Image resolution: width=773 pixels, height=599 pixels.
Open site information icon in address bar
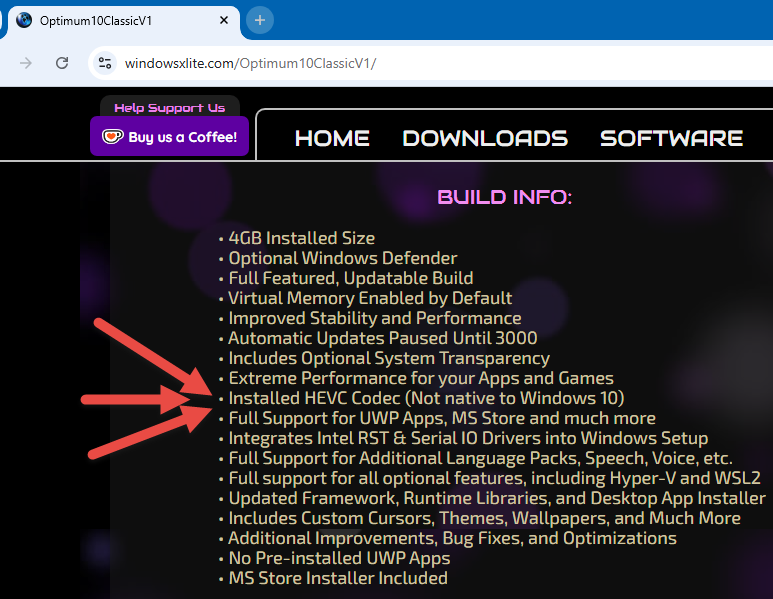(x=104, y=63)
